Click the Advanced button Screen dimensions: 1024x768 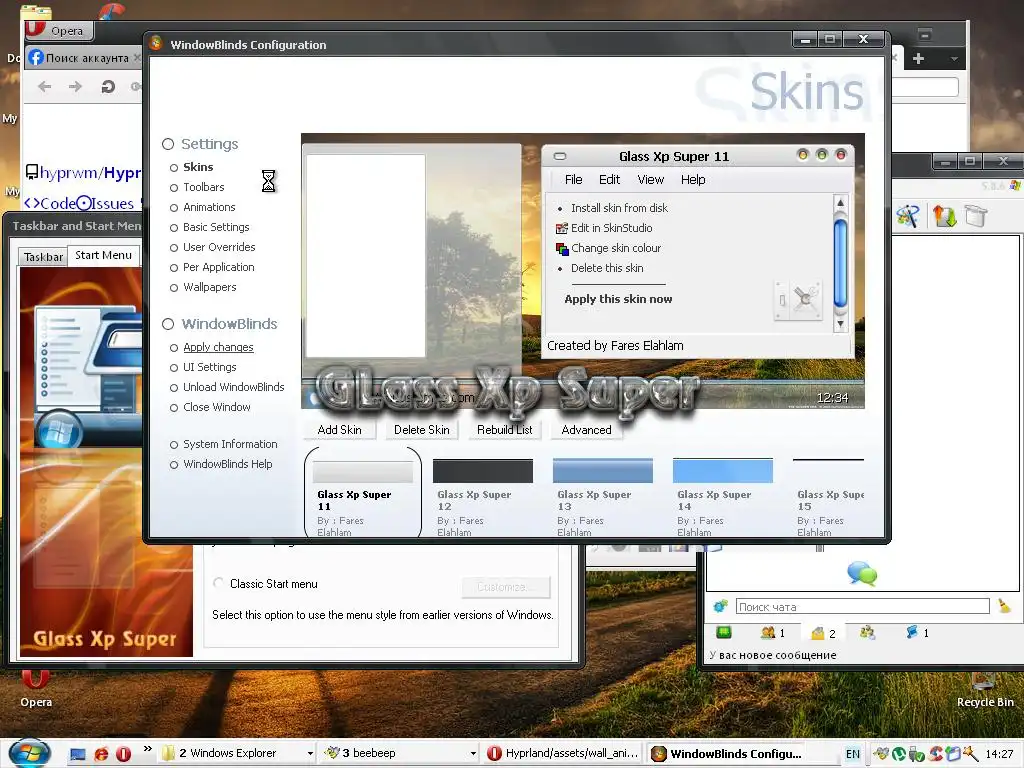point(586,430)
